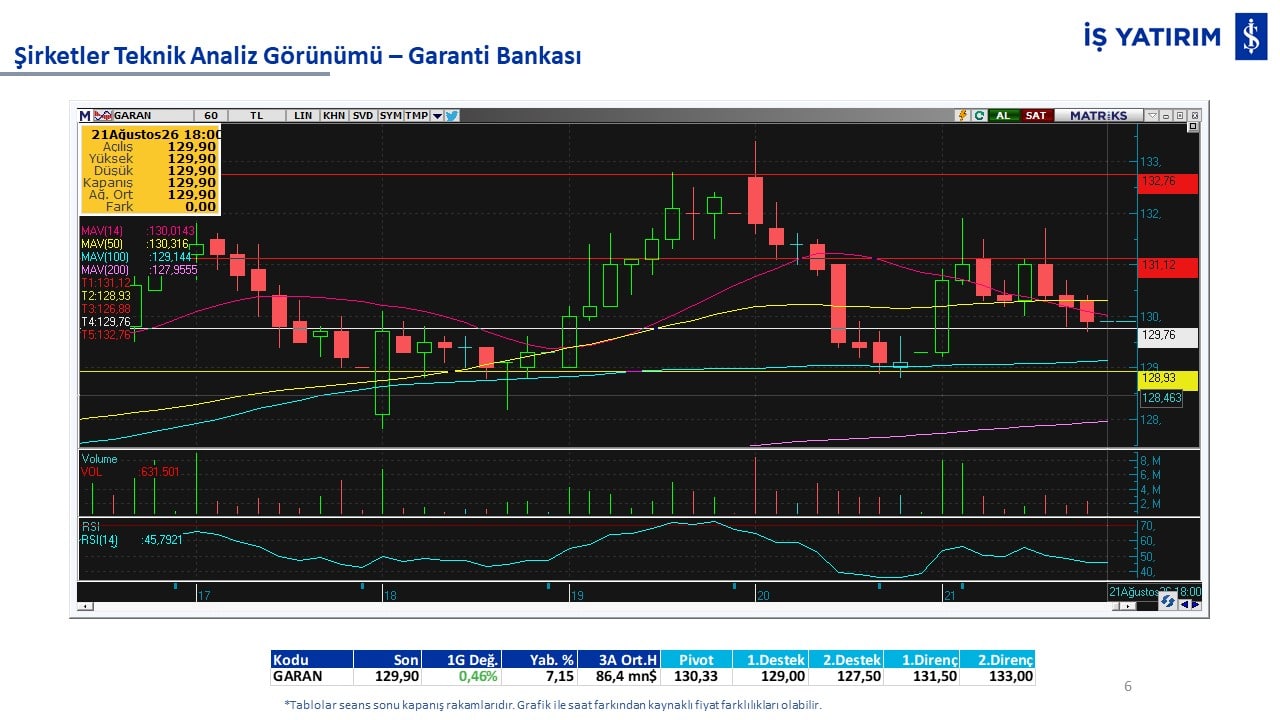Click the small square icon below window controls
Screen dimensions: 1280x720
pyautogui.click(x=1193, y=126)
